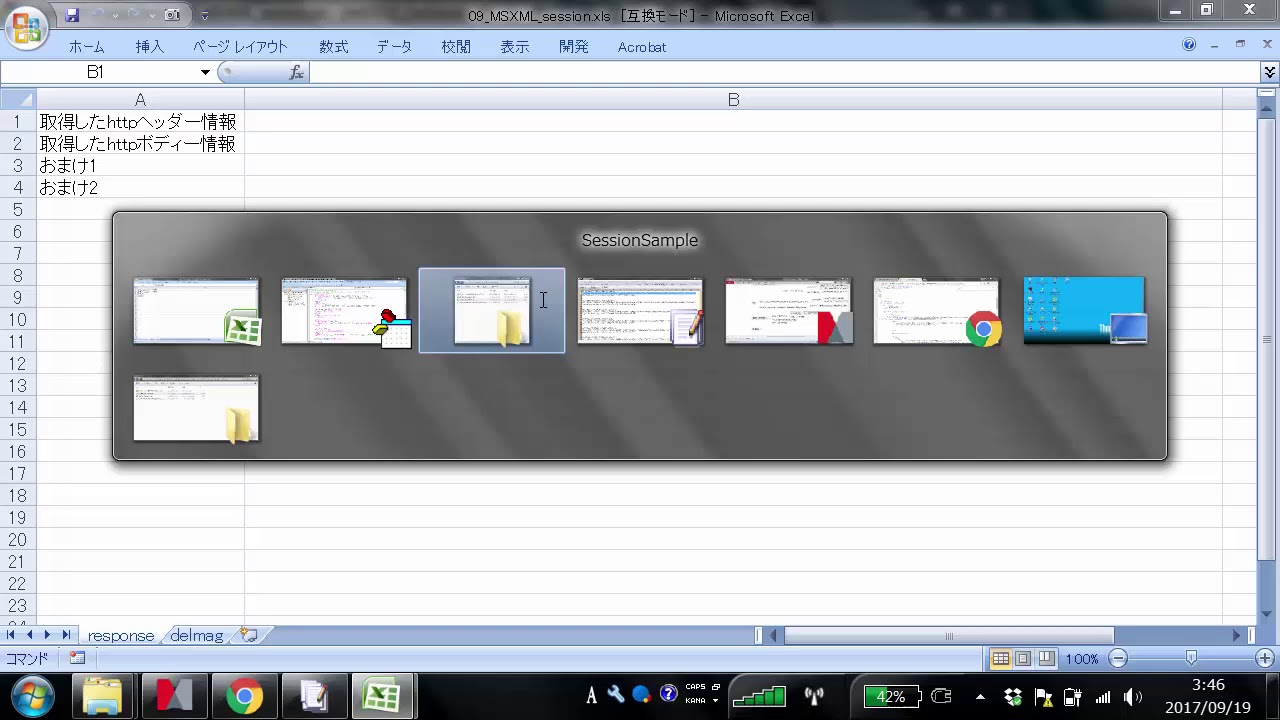Click the insert function fx icon
Screen dimensions: 1280x720
pyautogui.click(x=296, y=72)
